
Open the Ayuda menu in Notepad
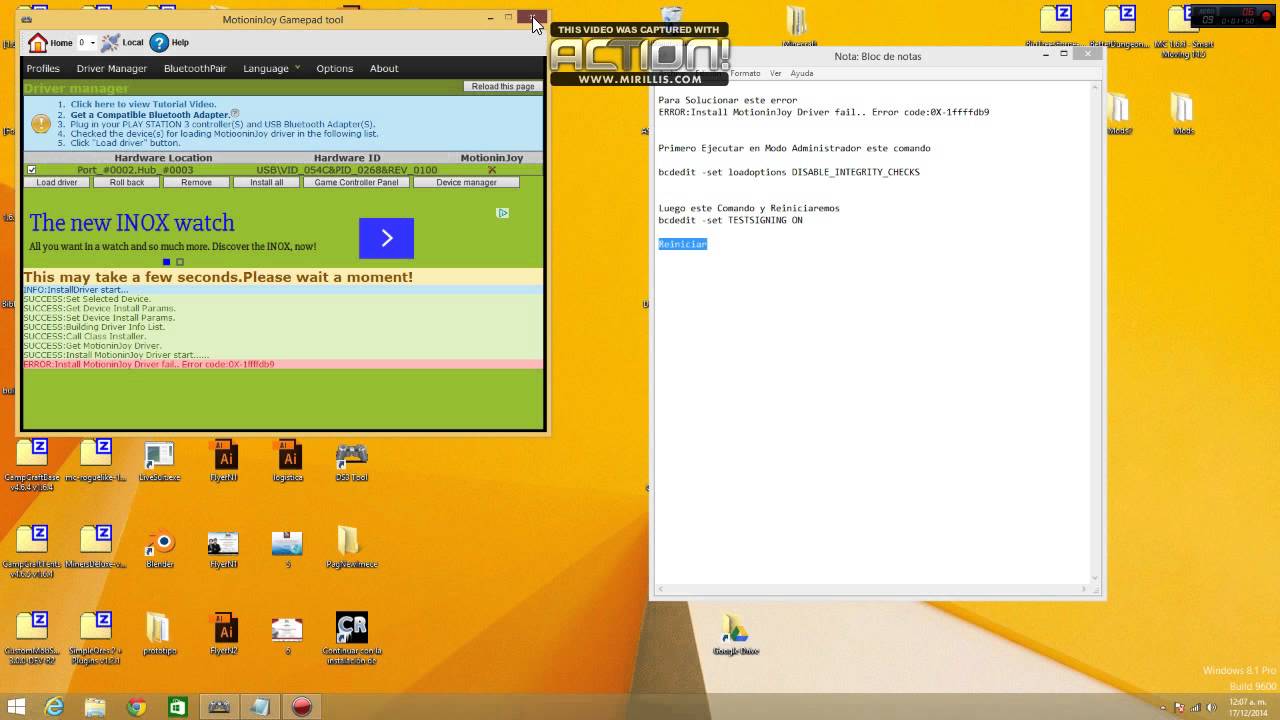coord(802,73)
